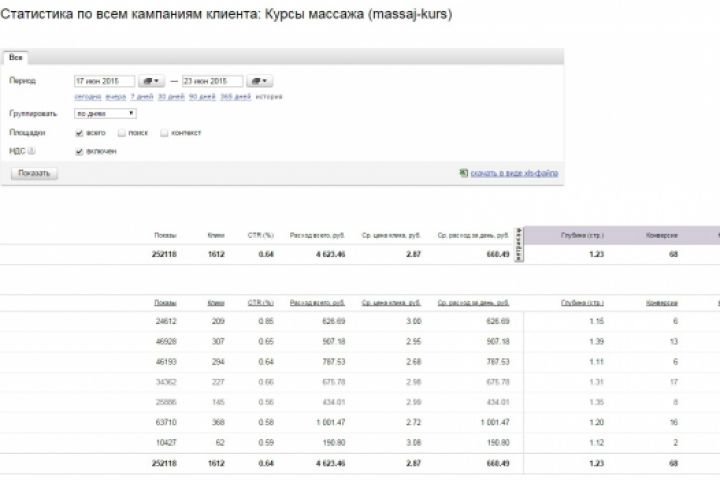Click the impressions value 63710

tap(166, 422)
